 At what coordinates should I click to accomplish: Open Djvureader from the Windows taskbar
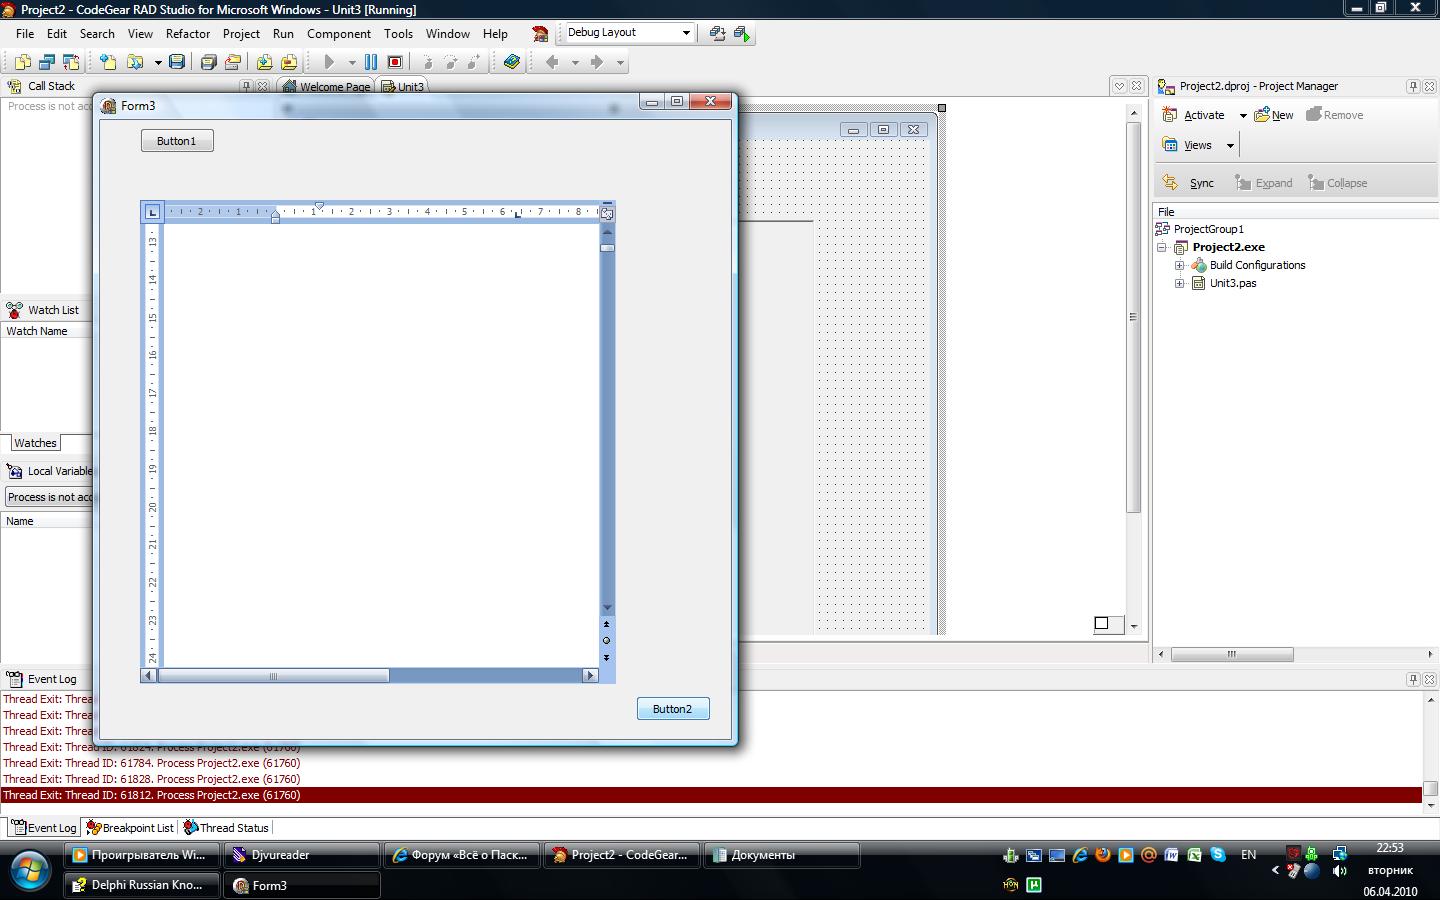pos(301,855)
